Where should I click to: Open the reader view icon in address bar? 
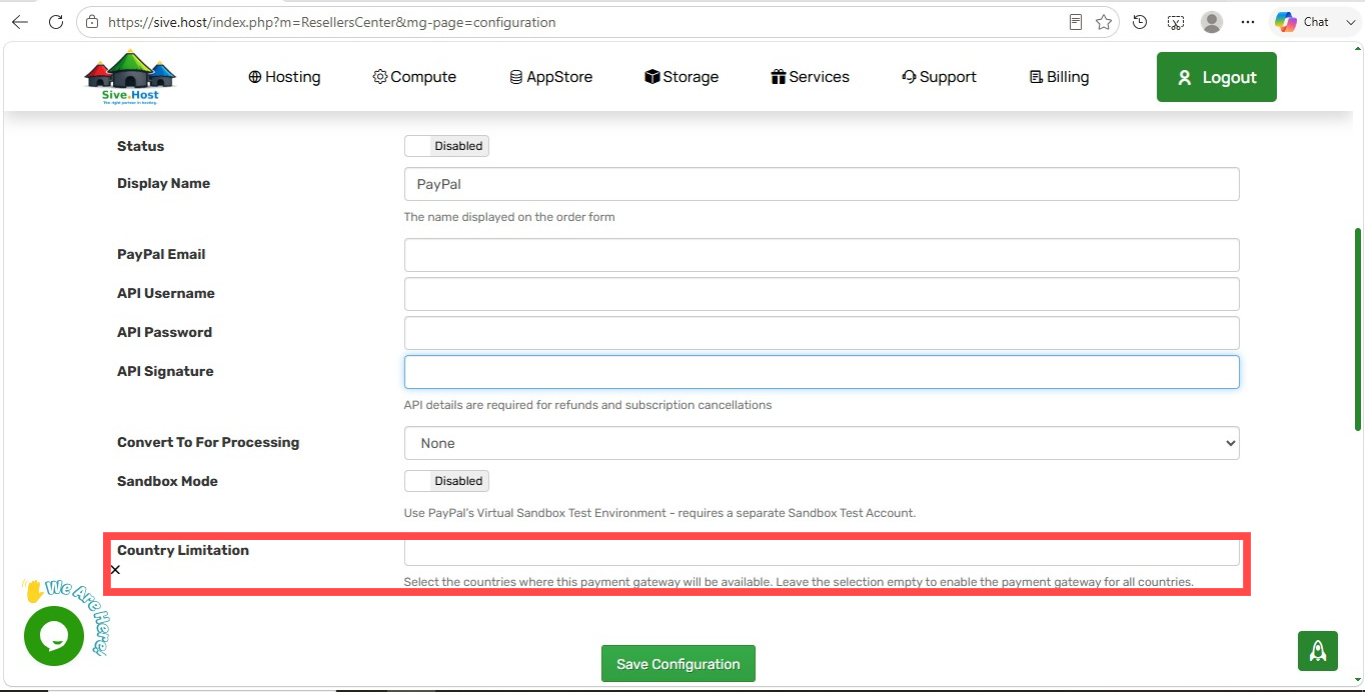[x=1076, y=22]
